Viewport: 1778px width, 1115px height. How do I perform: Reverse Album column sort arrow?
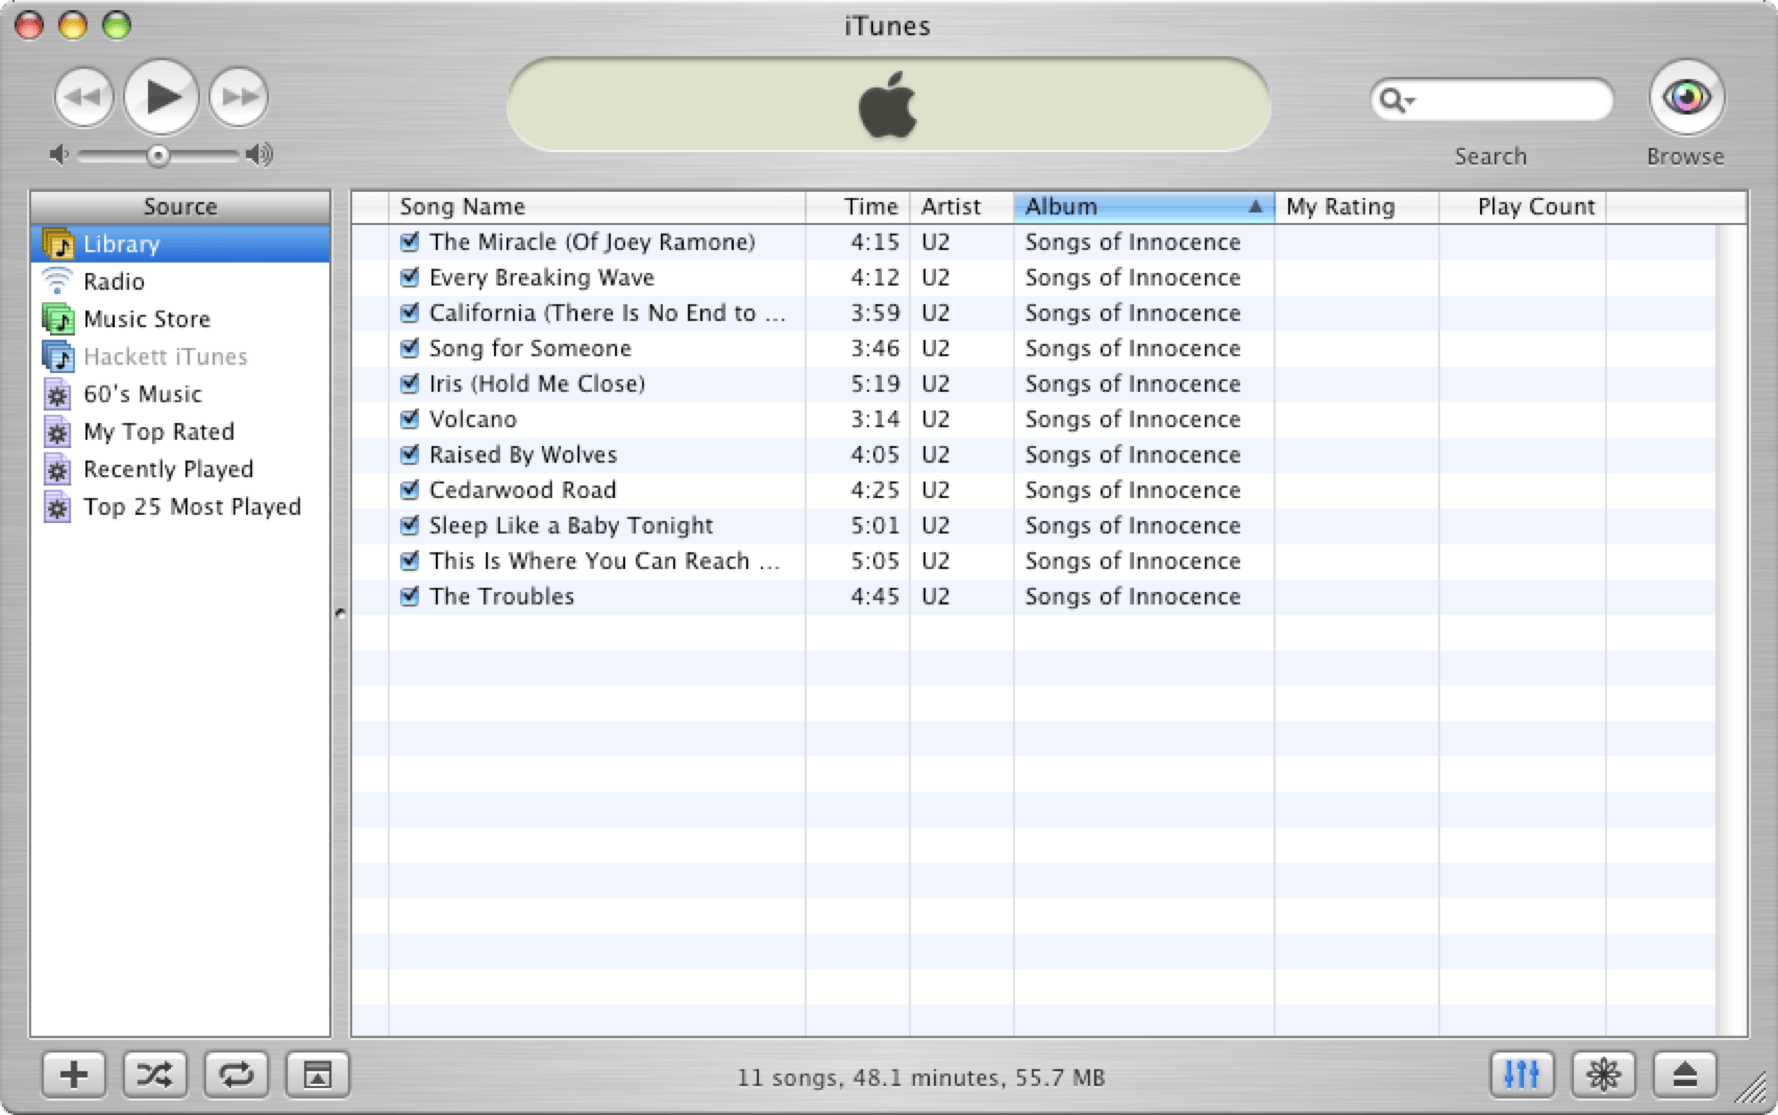[x=1255, y=206]
